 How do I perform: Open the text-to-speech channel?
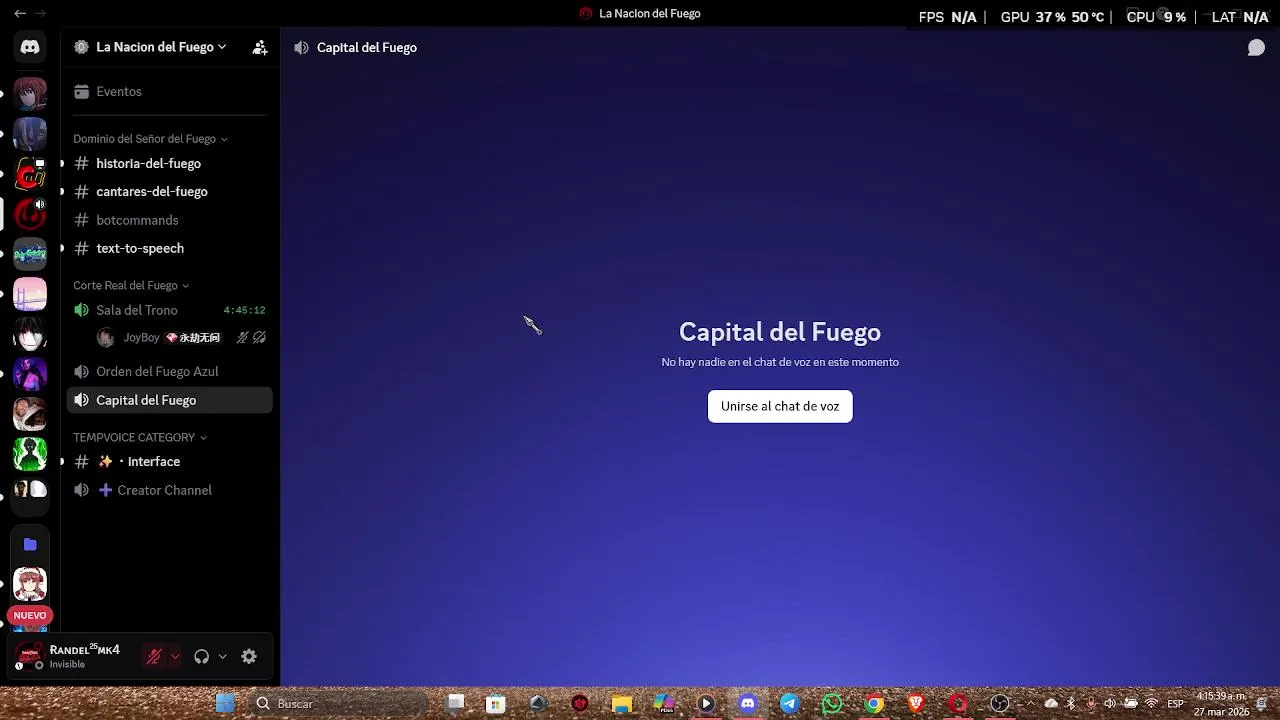click(169, 248)
